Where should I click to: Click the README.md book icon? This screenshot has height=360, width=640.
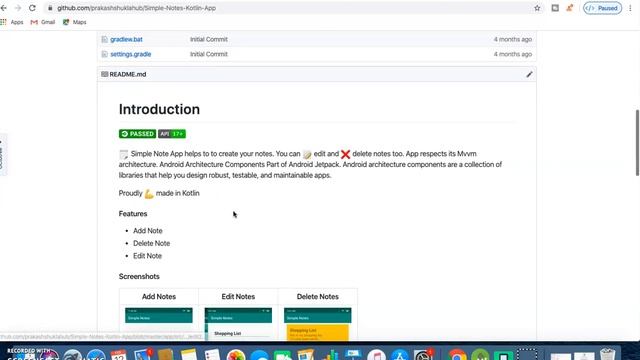(x=104, y=74)
